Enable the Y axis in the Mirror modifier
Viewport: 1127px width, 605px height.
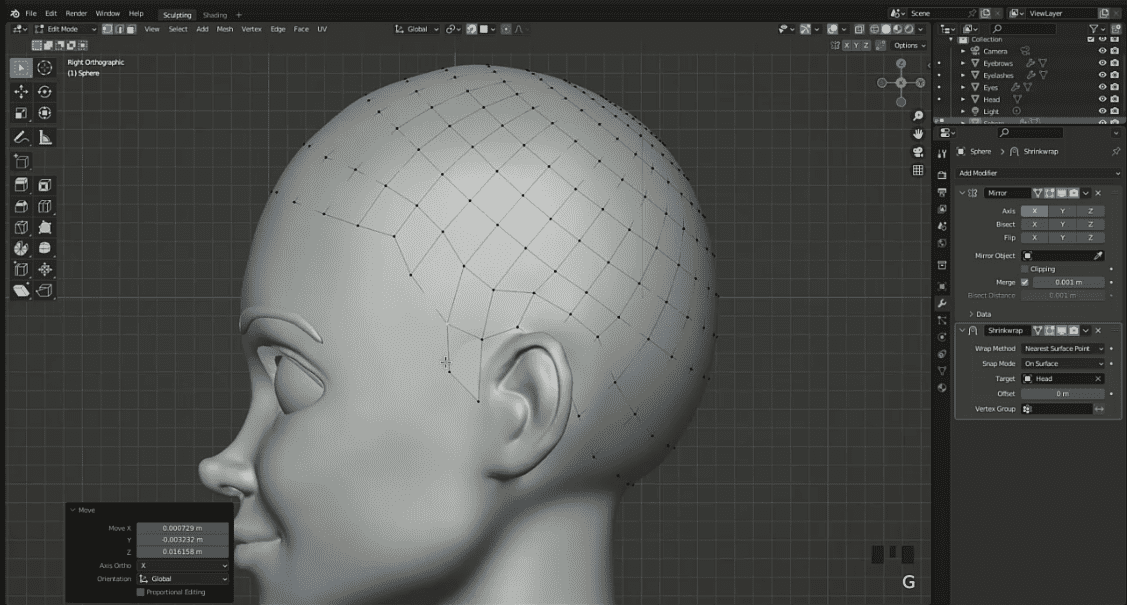point(1062,210)
